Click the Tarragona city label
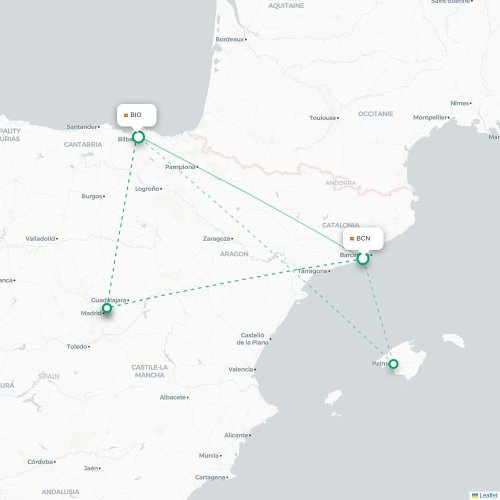Image resolution: width=500 pixels, height=500 pixels. [x=312, y=271]
